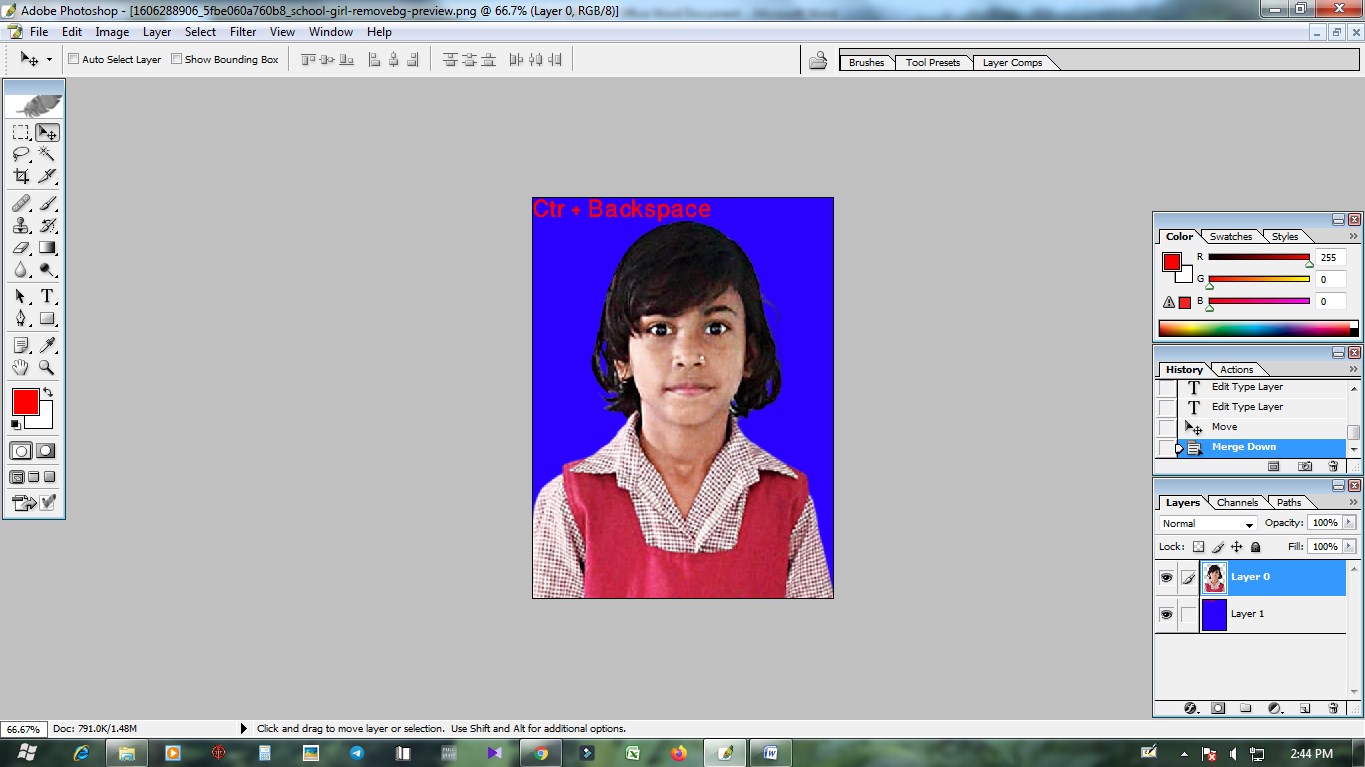Screen dimensions: 1365x767
Task: Open the Fill slider arrow
Action: 1349,547
